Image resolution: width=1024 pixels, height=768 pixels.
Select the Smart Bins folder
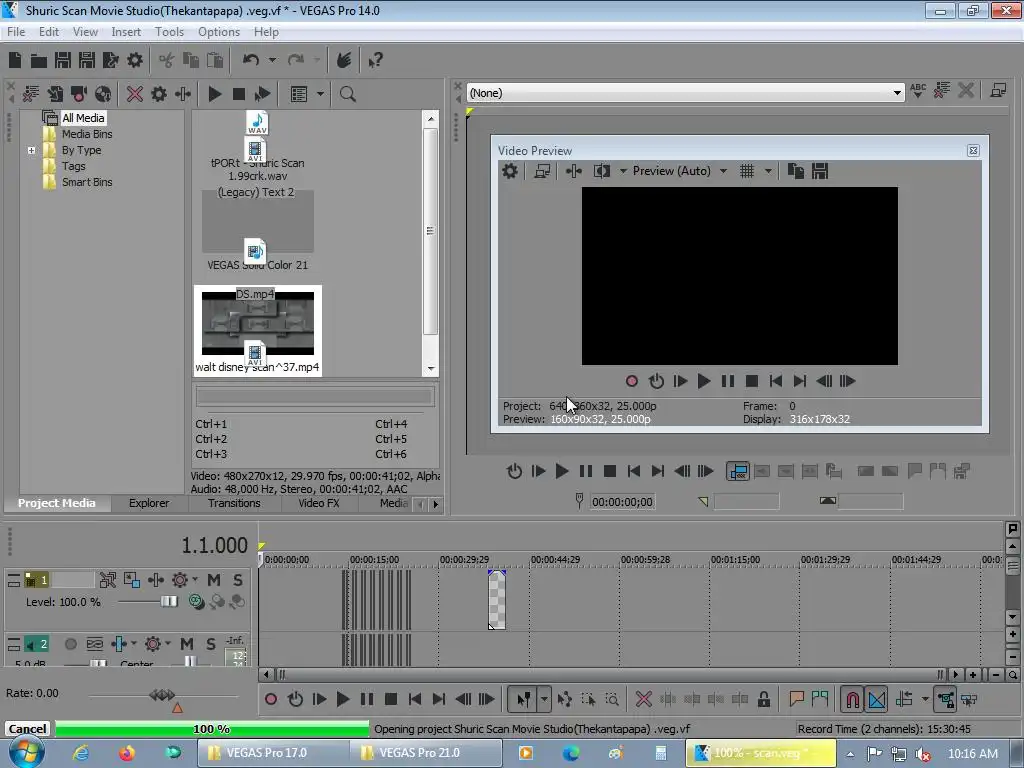tap(87, 182)
